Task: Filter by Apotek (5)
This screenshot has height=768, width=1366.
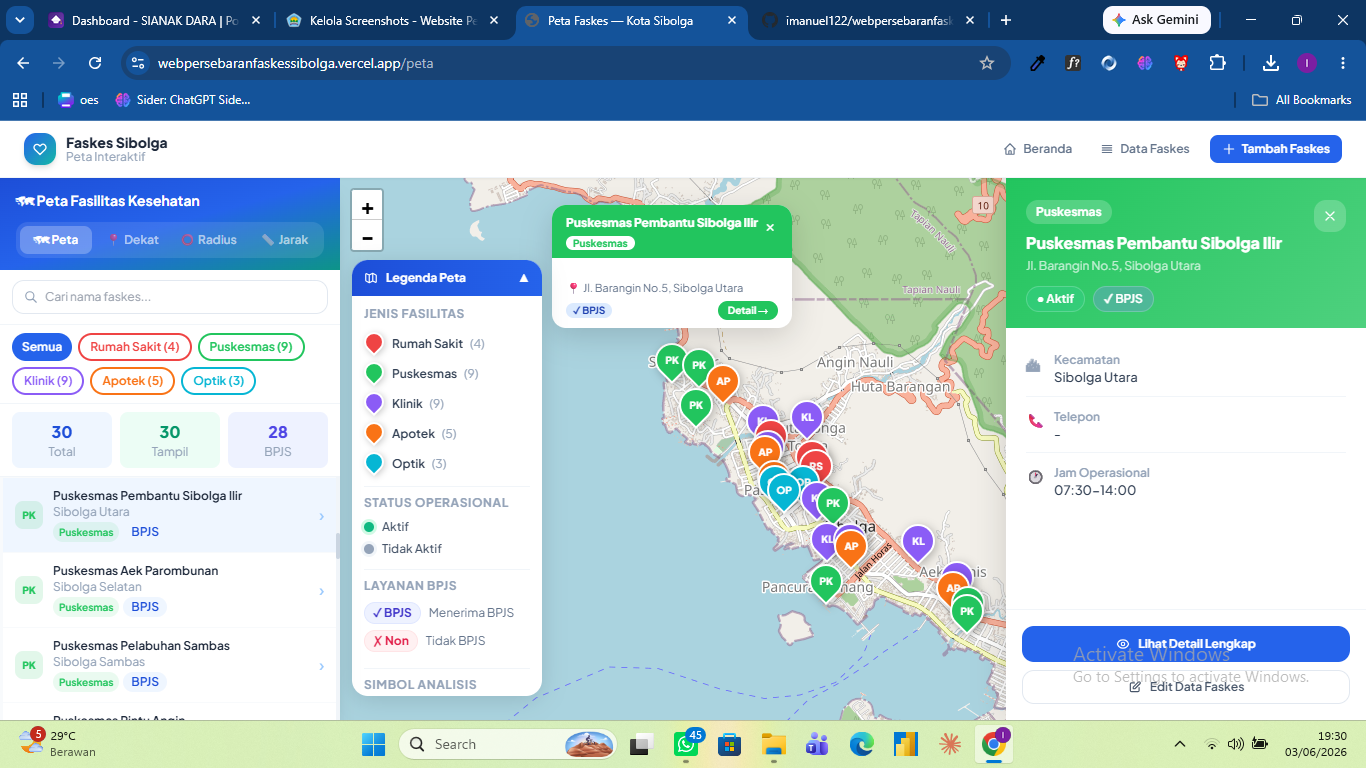Action: click(x=132, y=381)
